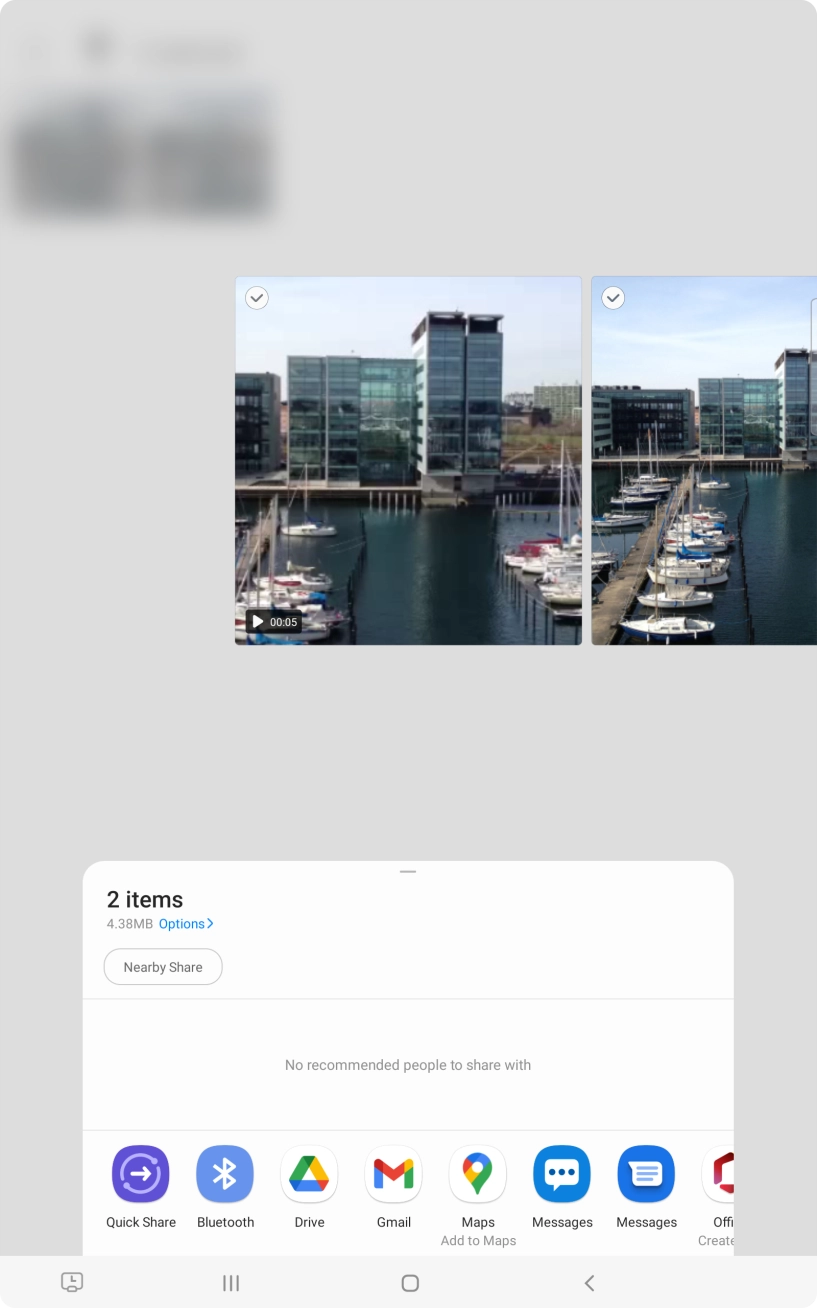Tap the first marina video thumbnail
817x1308 pixels.
pyautogui.click(x=408, y=460)
